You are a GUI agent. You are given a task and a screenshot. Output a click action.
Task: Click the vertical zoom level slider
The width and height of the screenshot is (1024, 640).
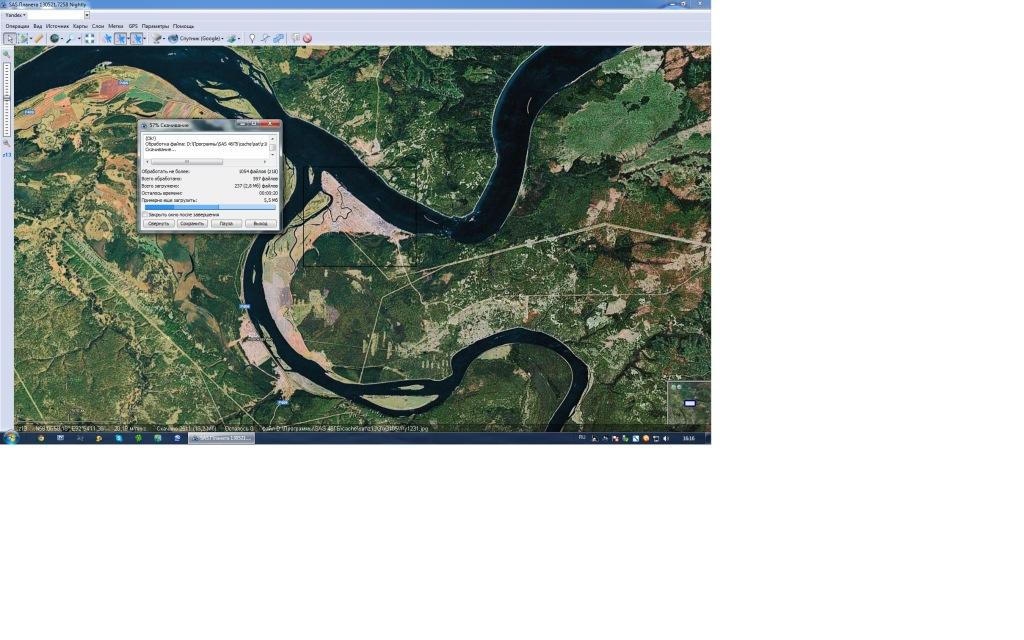[6, 100]
